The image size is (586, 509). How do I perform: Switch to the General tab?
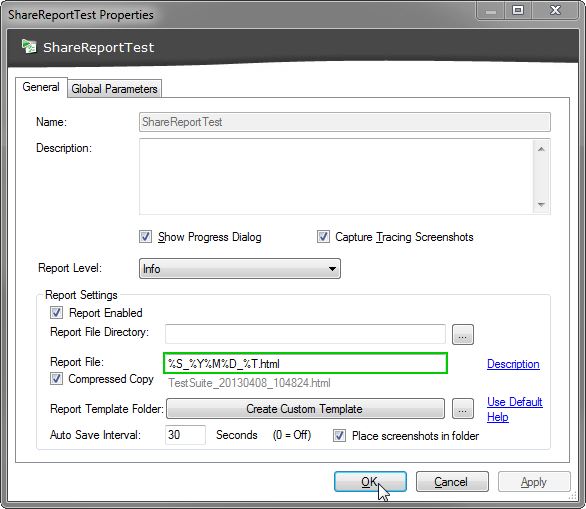click(x=41, y=87)
